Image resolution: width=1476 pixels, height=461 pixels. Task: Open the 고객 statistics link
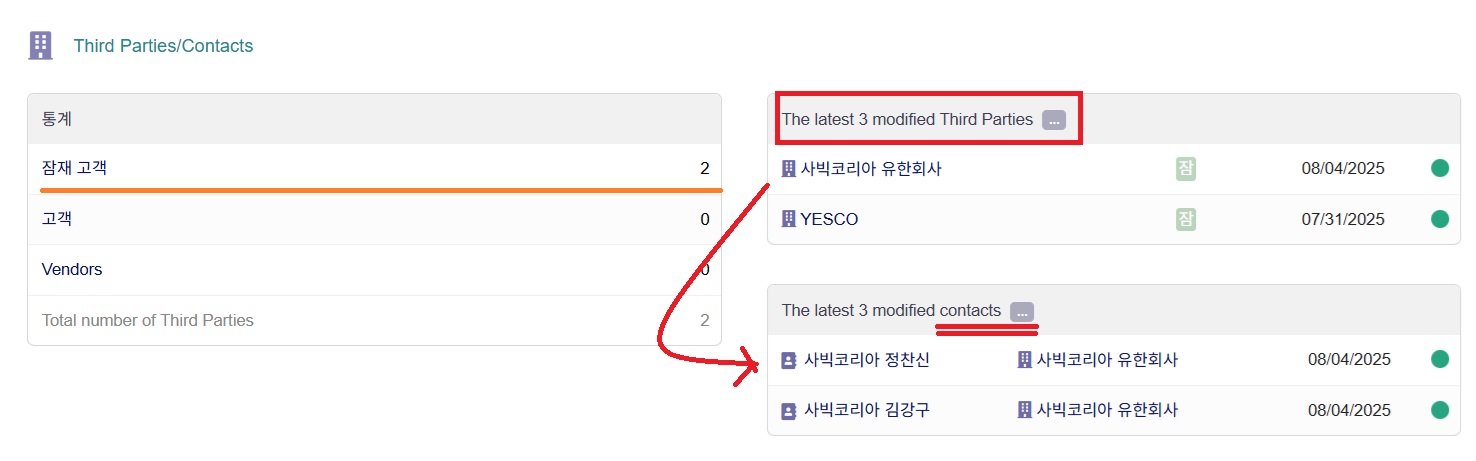click(57, 219)
